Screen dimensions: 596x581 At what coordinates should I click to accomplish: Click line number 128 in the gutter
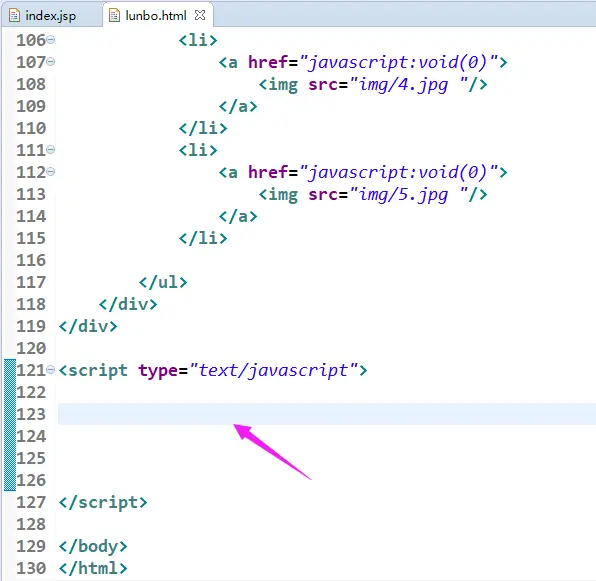point(31,524)
